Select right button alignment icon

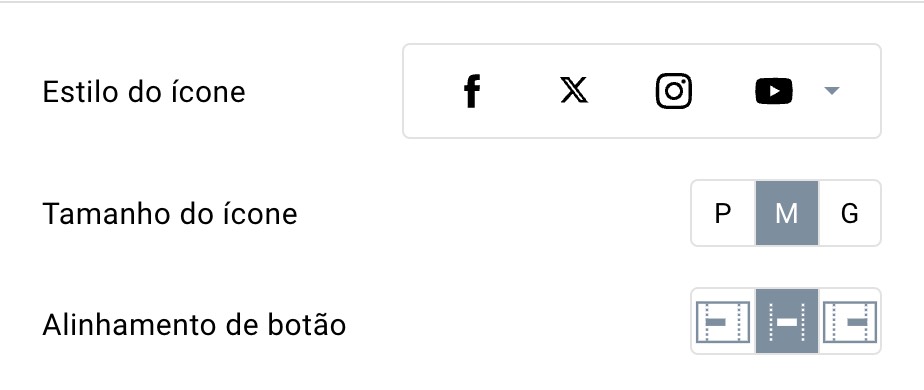point(849,322)
